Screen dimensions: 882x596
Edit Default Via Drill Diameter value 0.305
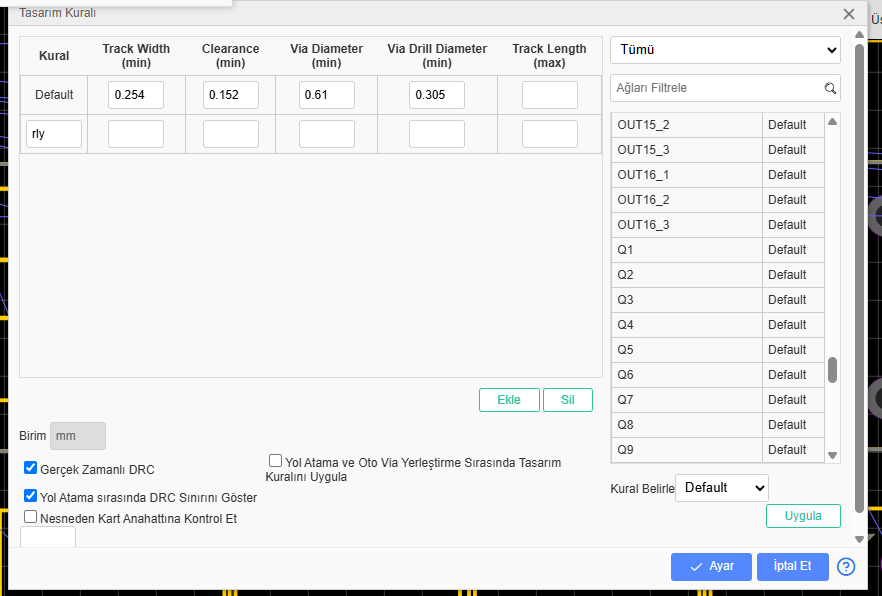[x=437, y=95]
